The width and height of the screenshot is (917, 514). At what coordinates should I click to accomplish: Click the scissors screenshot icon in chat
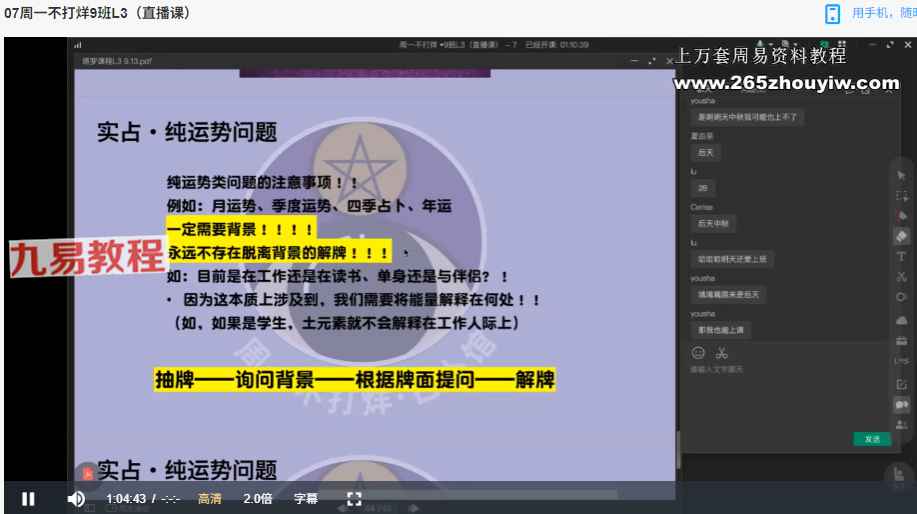coord(722,352)
